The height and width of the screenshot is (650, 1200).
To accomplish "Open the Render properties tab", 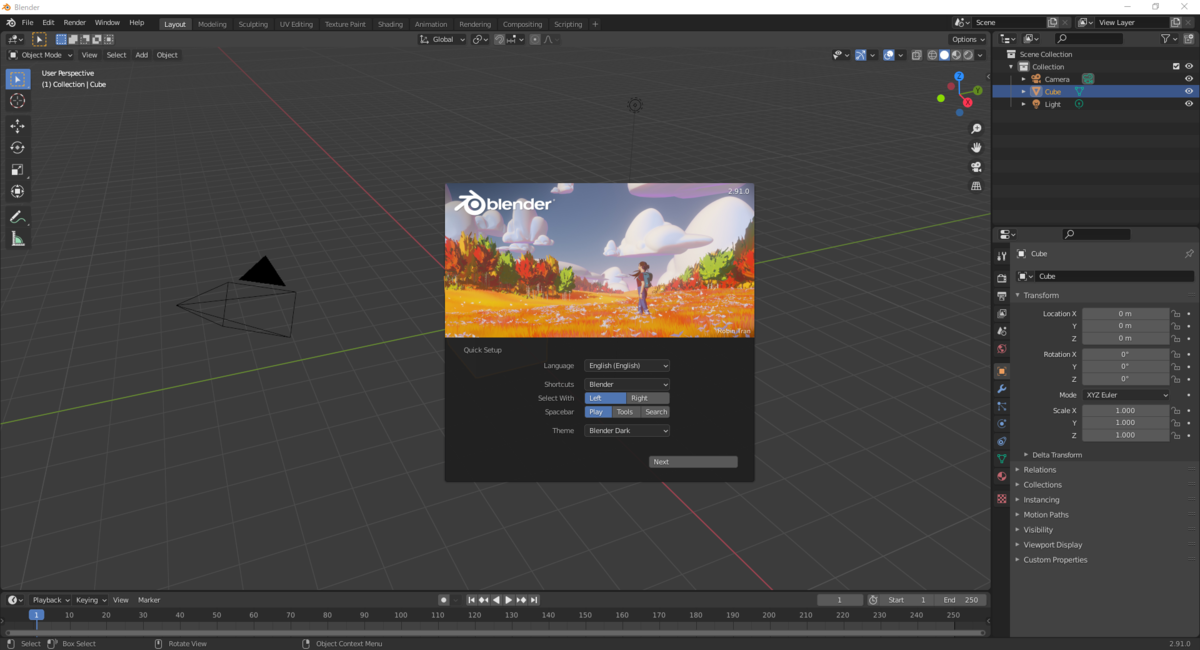I will [x=1001, y=278].
